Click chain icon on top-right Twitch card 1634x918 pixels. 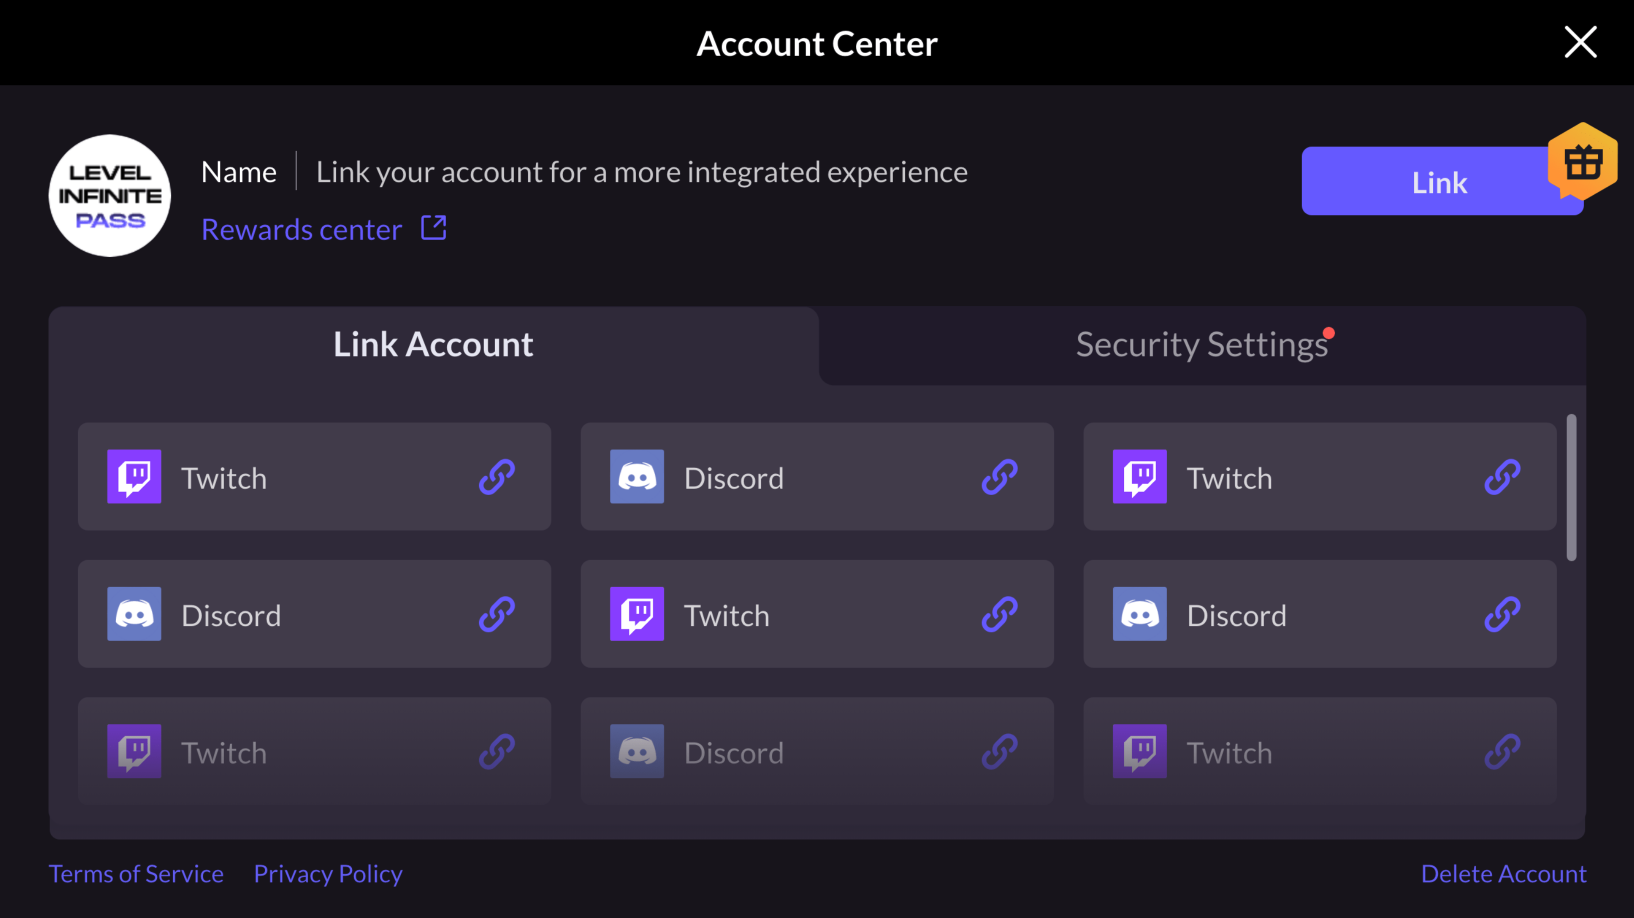pyautogui.click(x=1502, y=477)
